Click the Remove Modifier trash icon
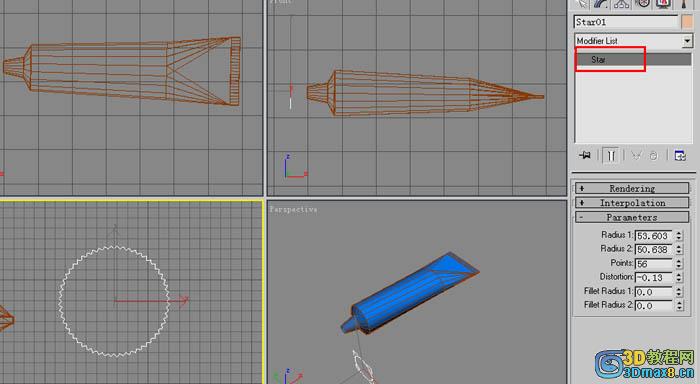 click(x=654, y=156)
